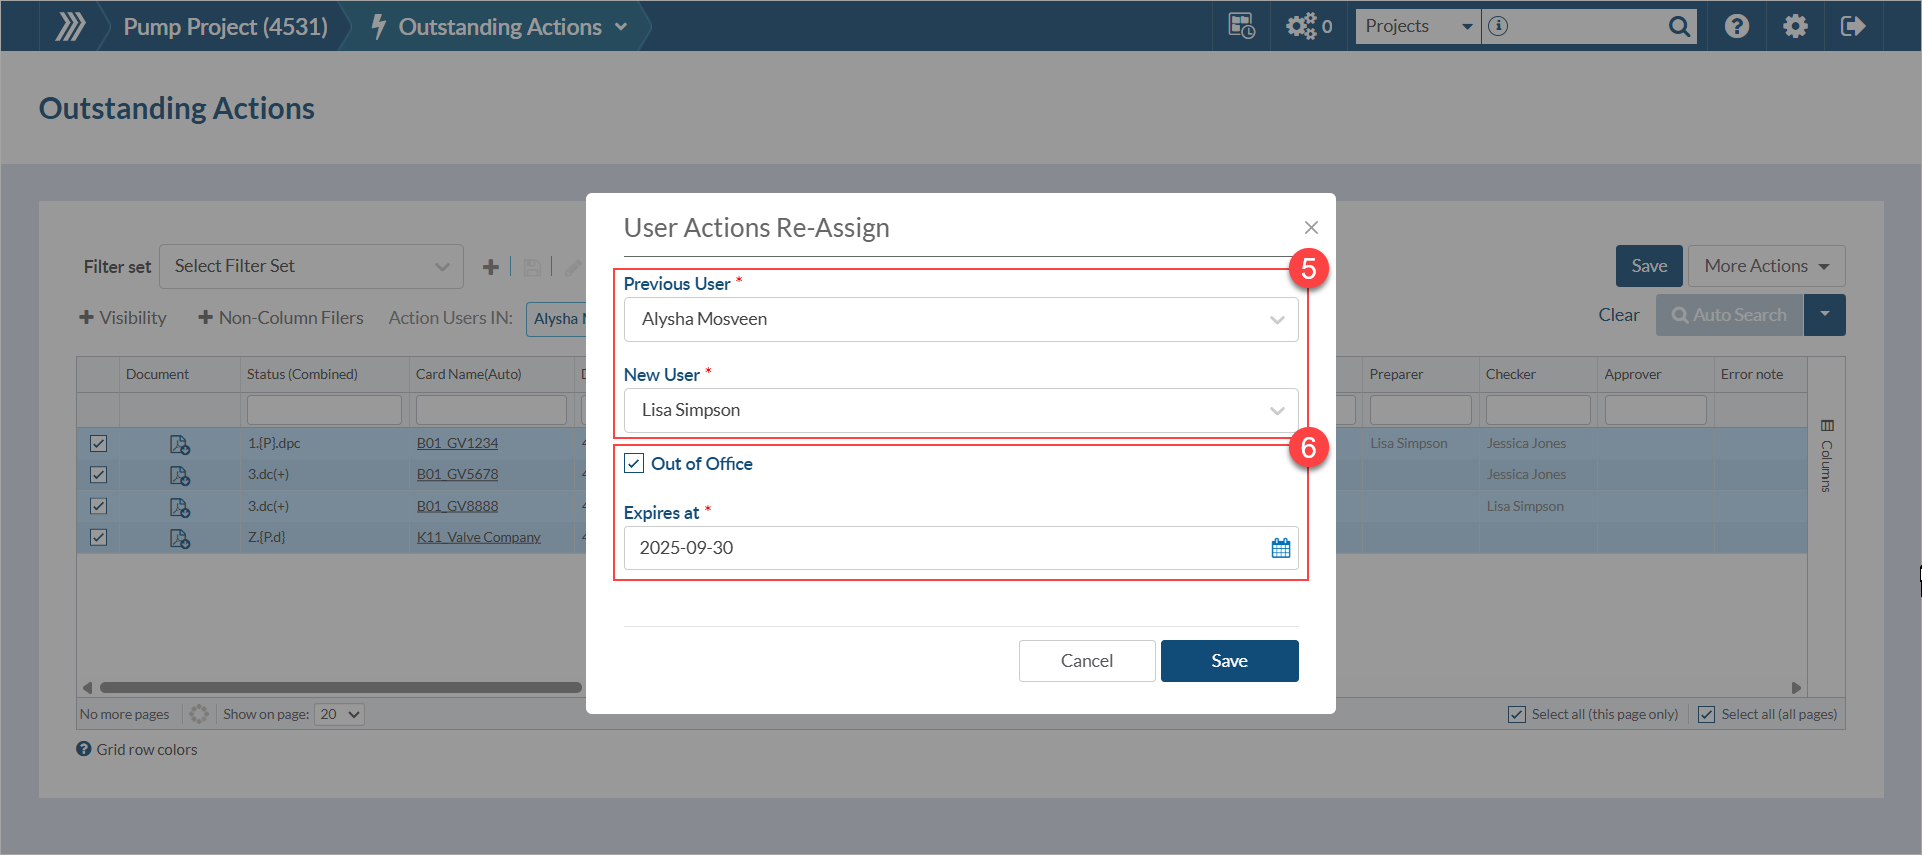Expand the Outstanding Actions breadcrumb menu

(621, 27)
